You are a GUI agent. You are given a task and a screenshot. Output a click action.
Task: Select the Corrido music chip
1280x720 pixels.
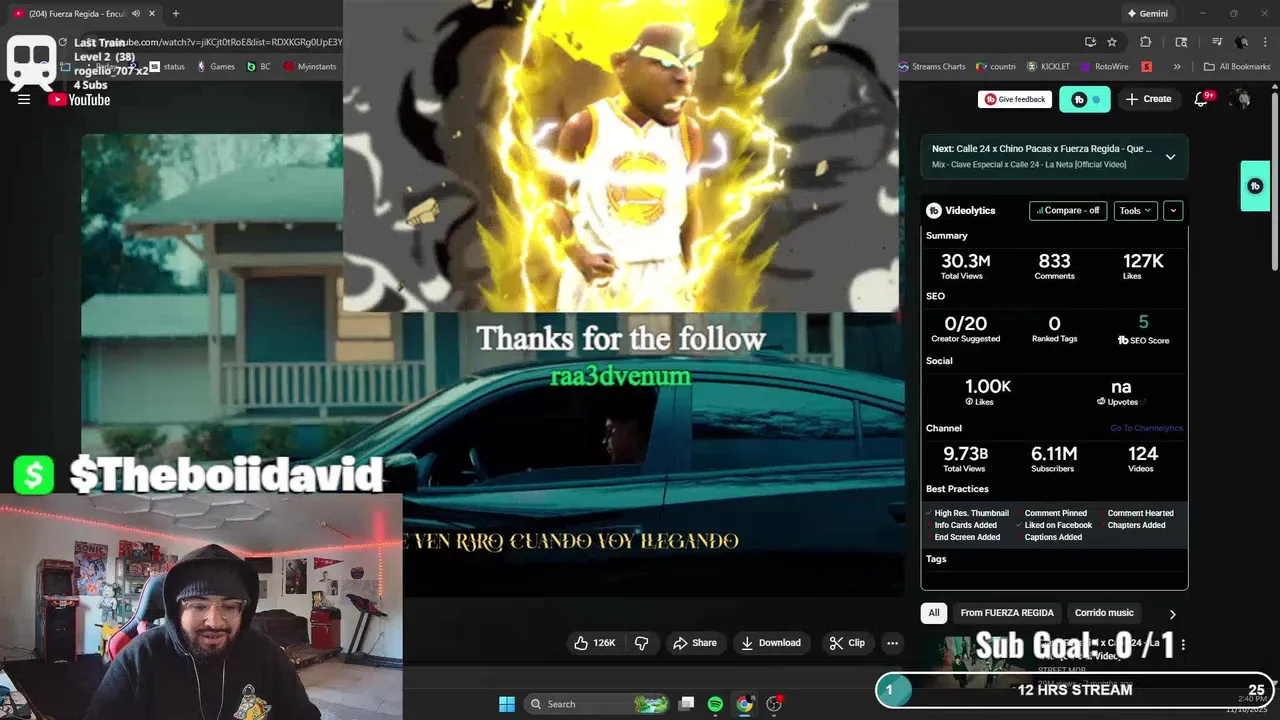pyautogui.click(x=1104, y=613)
